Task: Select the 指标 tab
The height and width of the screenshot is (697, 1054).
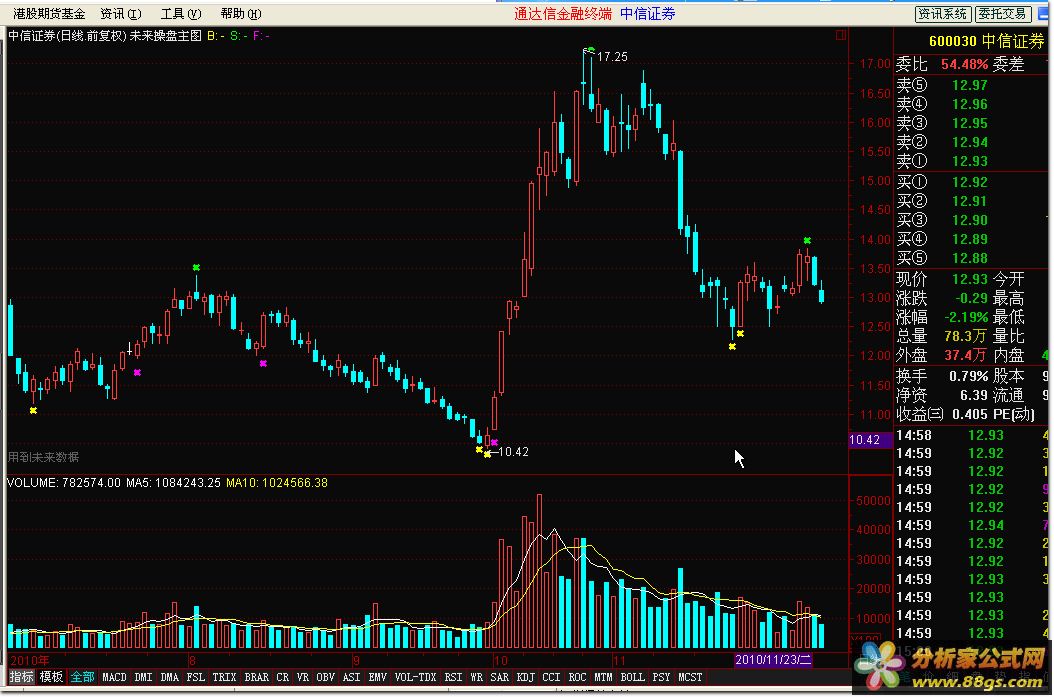Action: coord(22,677)
